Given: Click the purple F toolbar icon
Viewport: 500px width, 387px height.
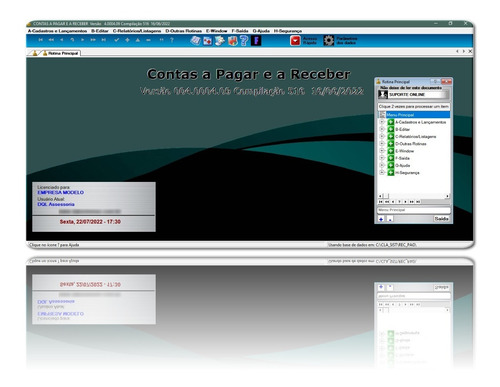Looking at the screenshot, I should coord(256,41).
